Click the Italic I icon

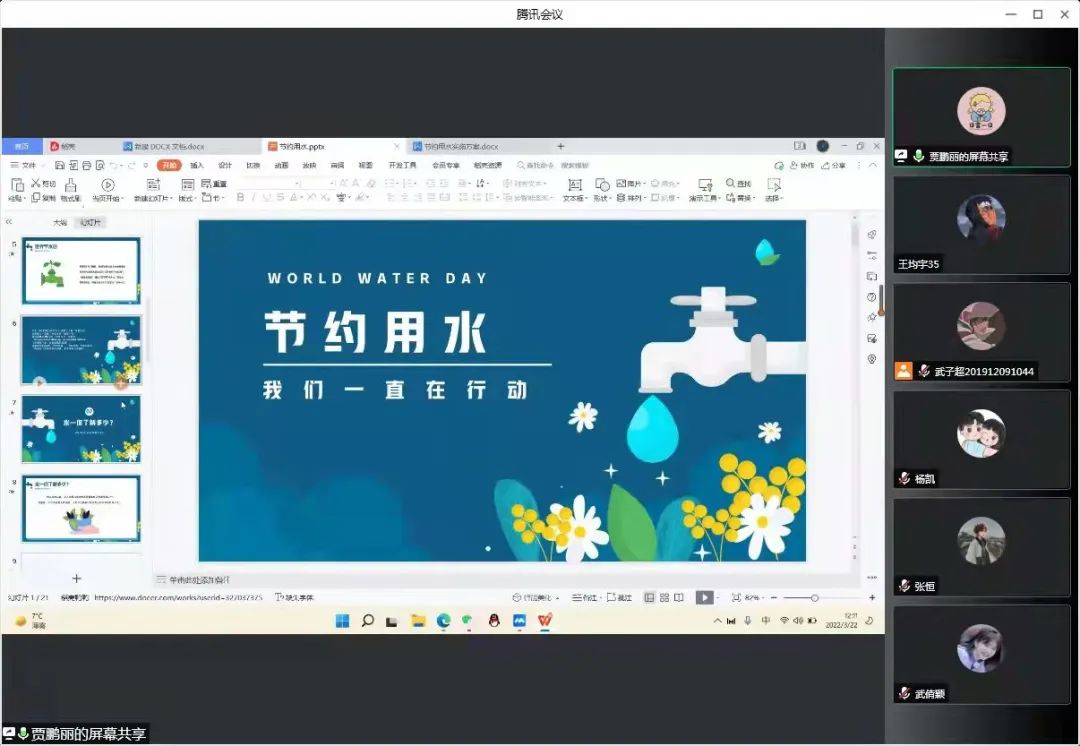coord(253,198)
